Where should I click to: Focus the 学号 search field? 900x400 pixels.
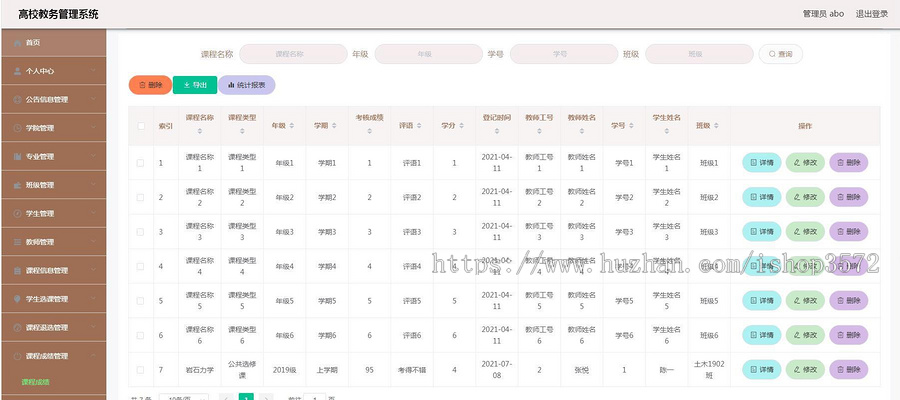click(564, 54)
